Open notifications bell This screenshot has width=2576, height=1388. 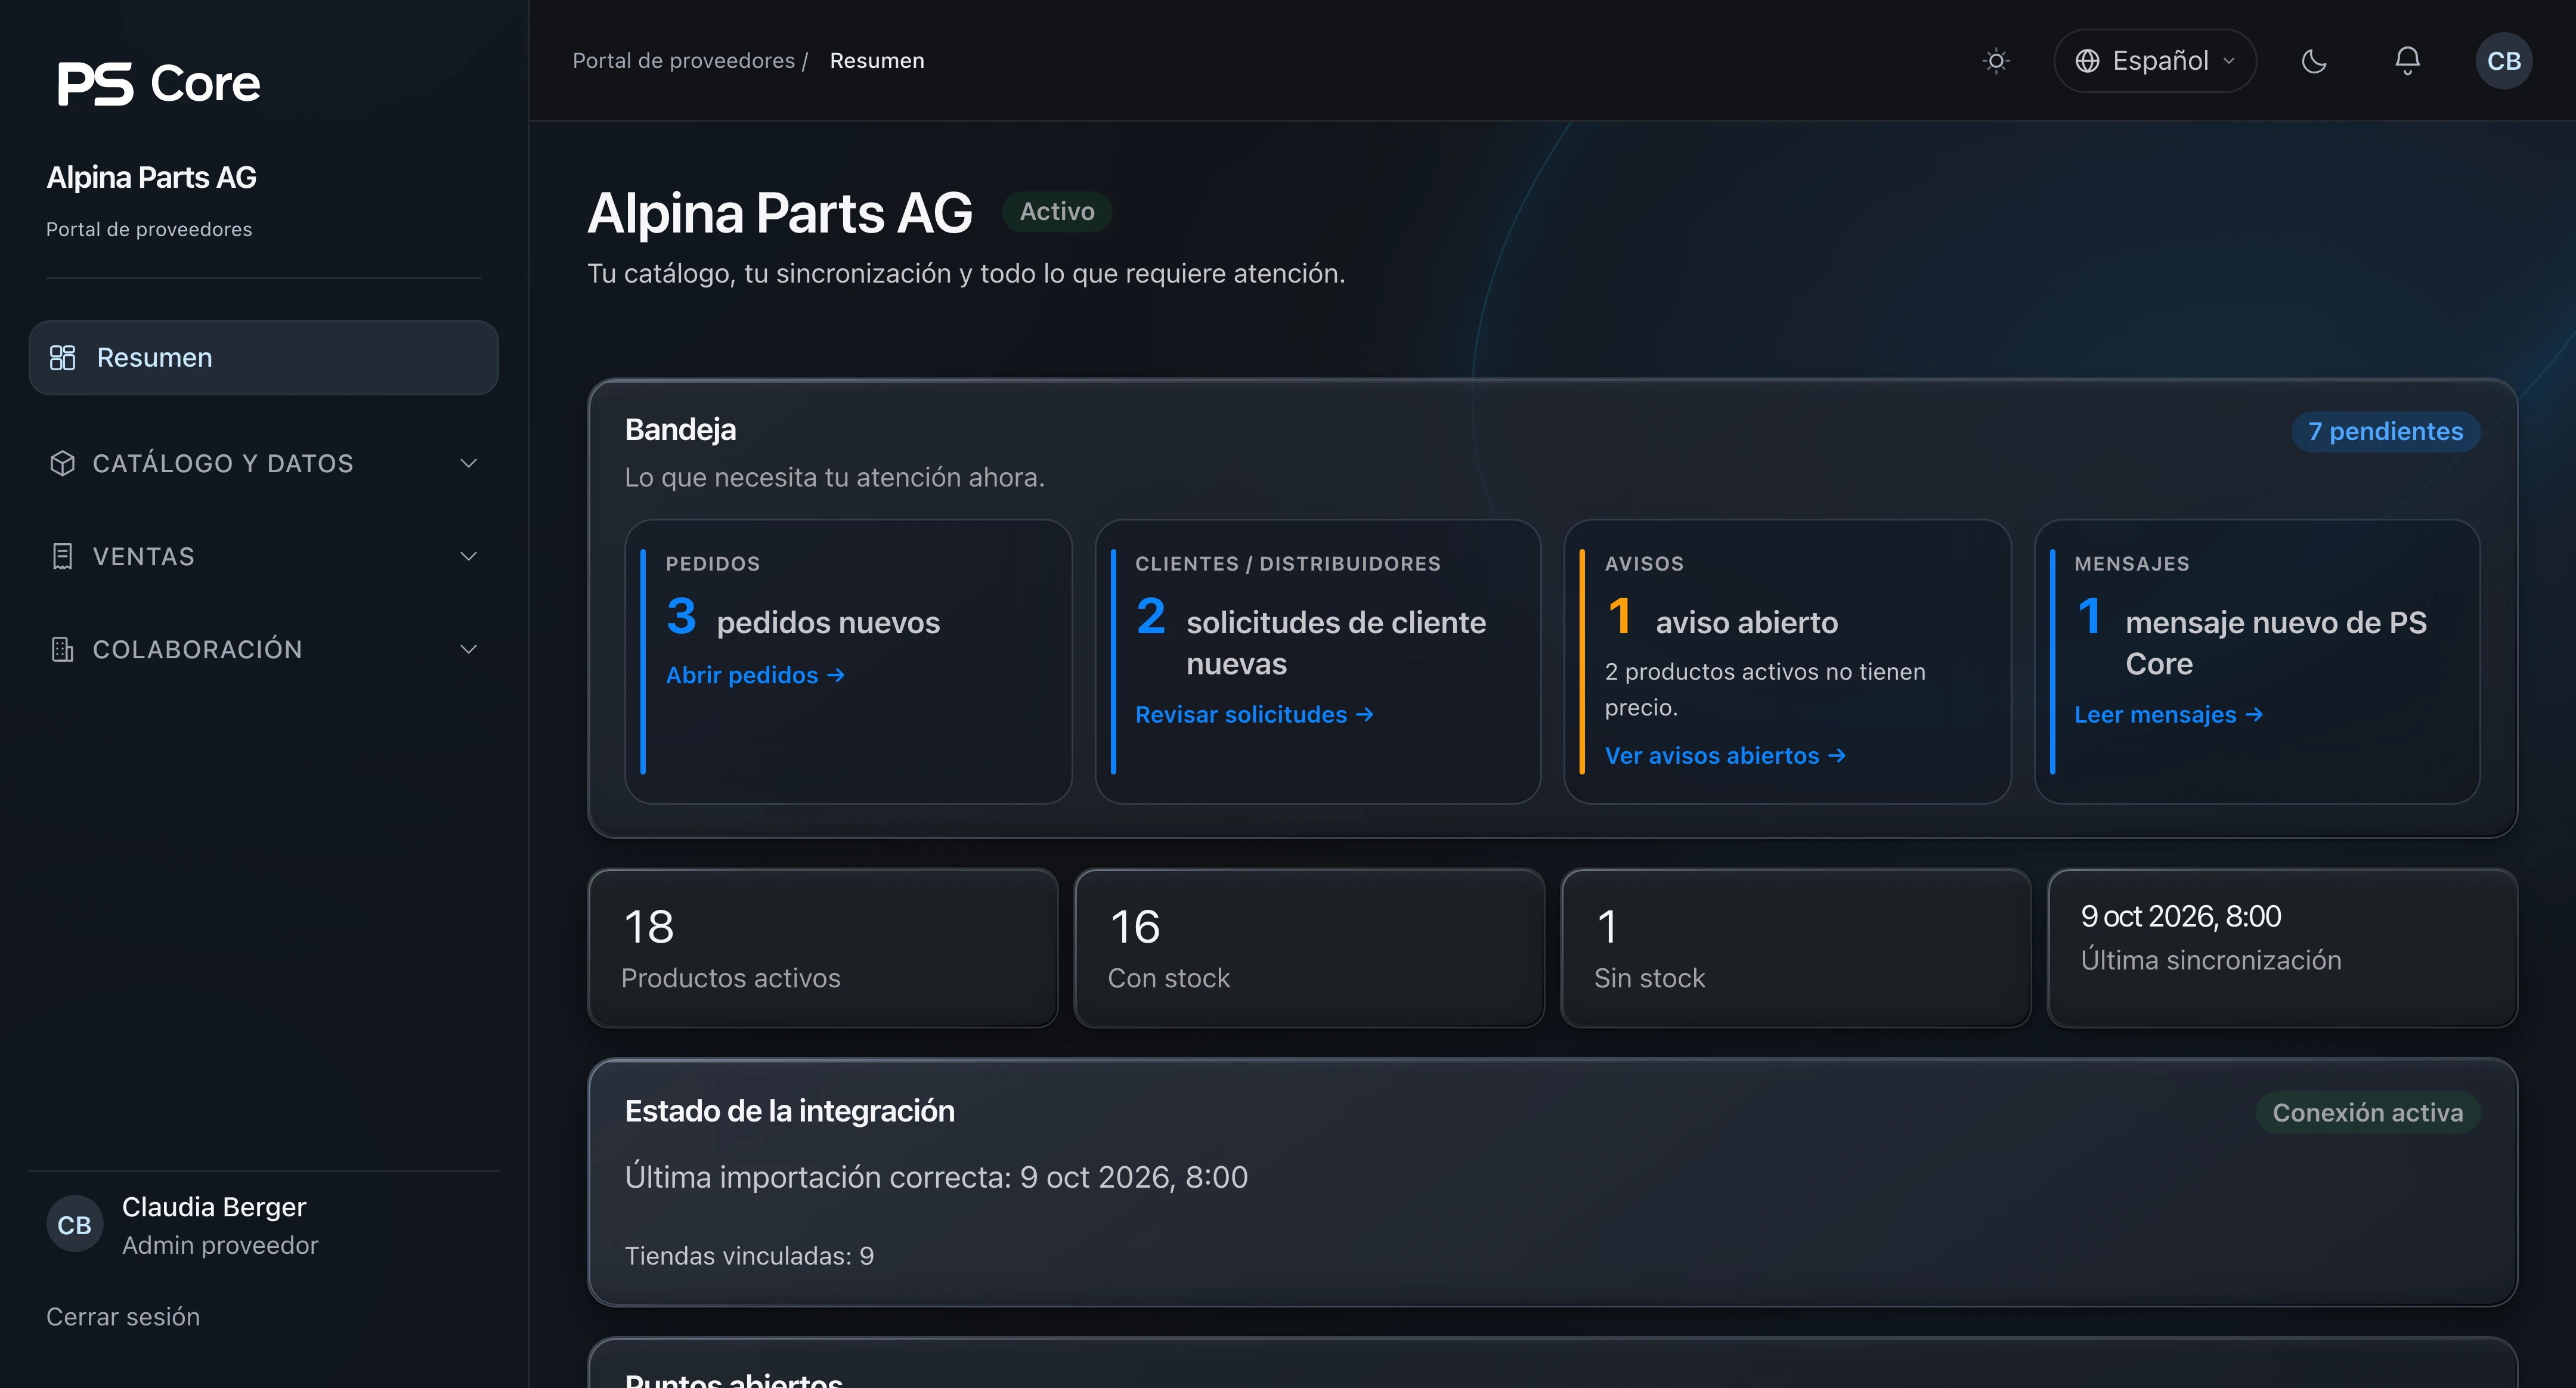coord(2407,61)
